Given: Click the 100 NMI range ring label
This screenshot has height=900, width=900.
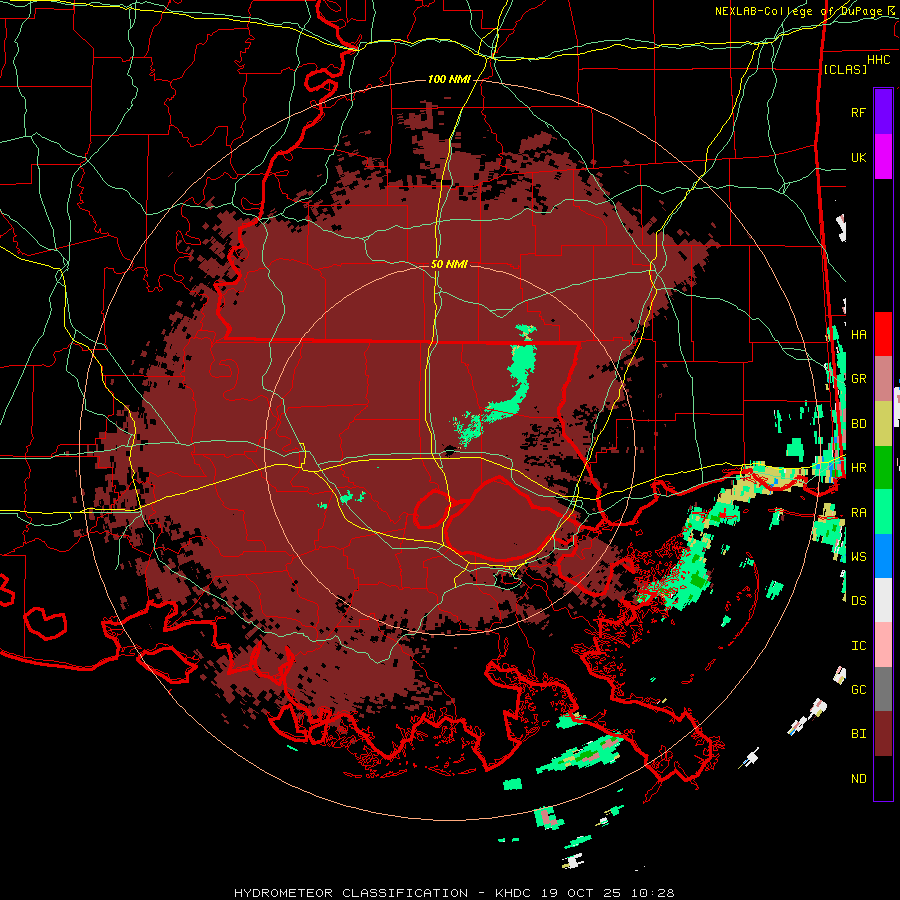Looking at the screenshot, I should coord(449,79).
